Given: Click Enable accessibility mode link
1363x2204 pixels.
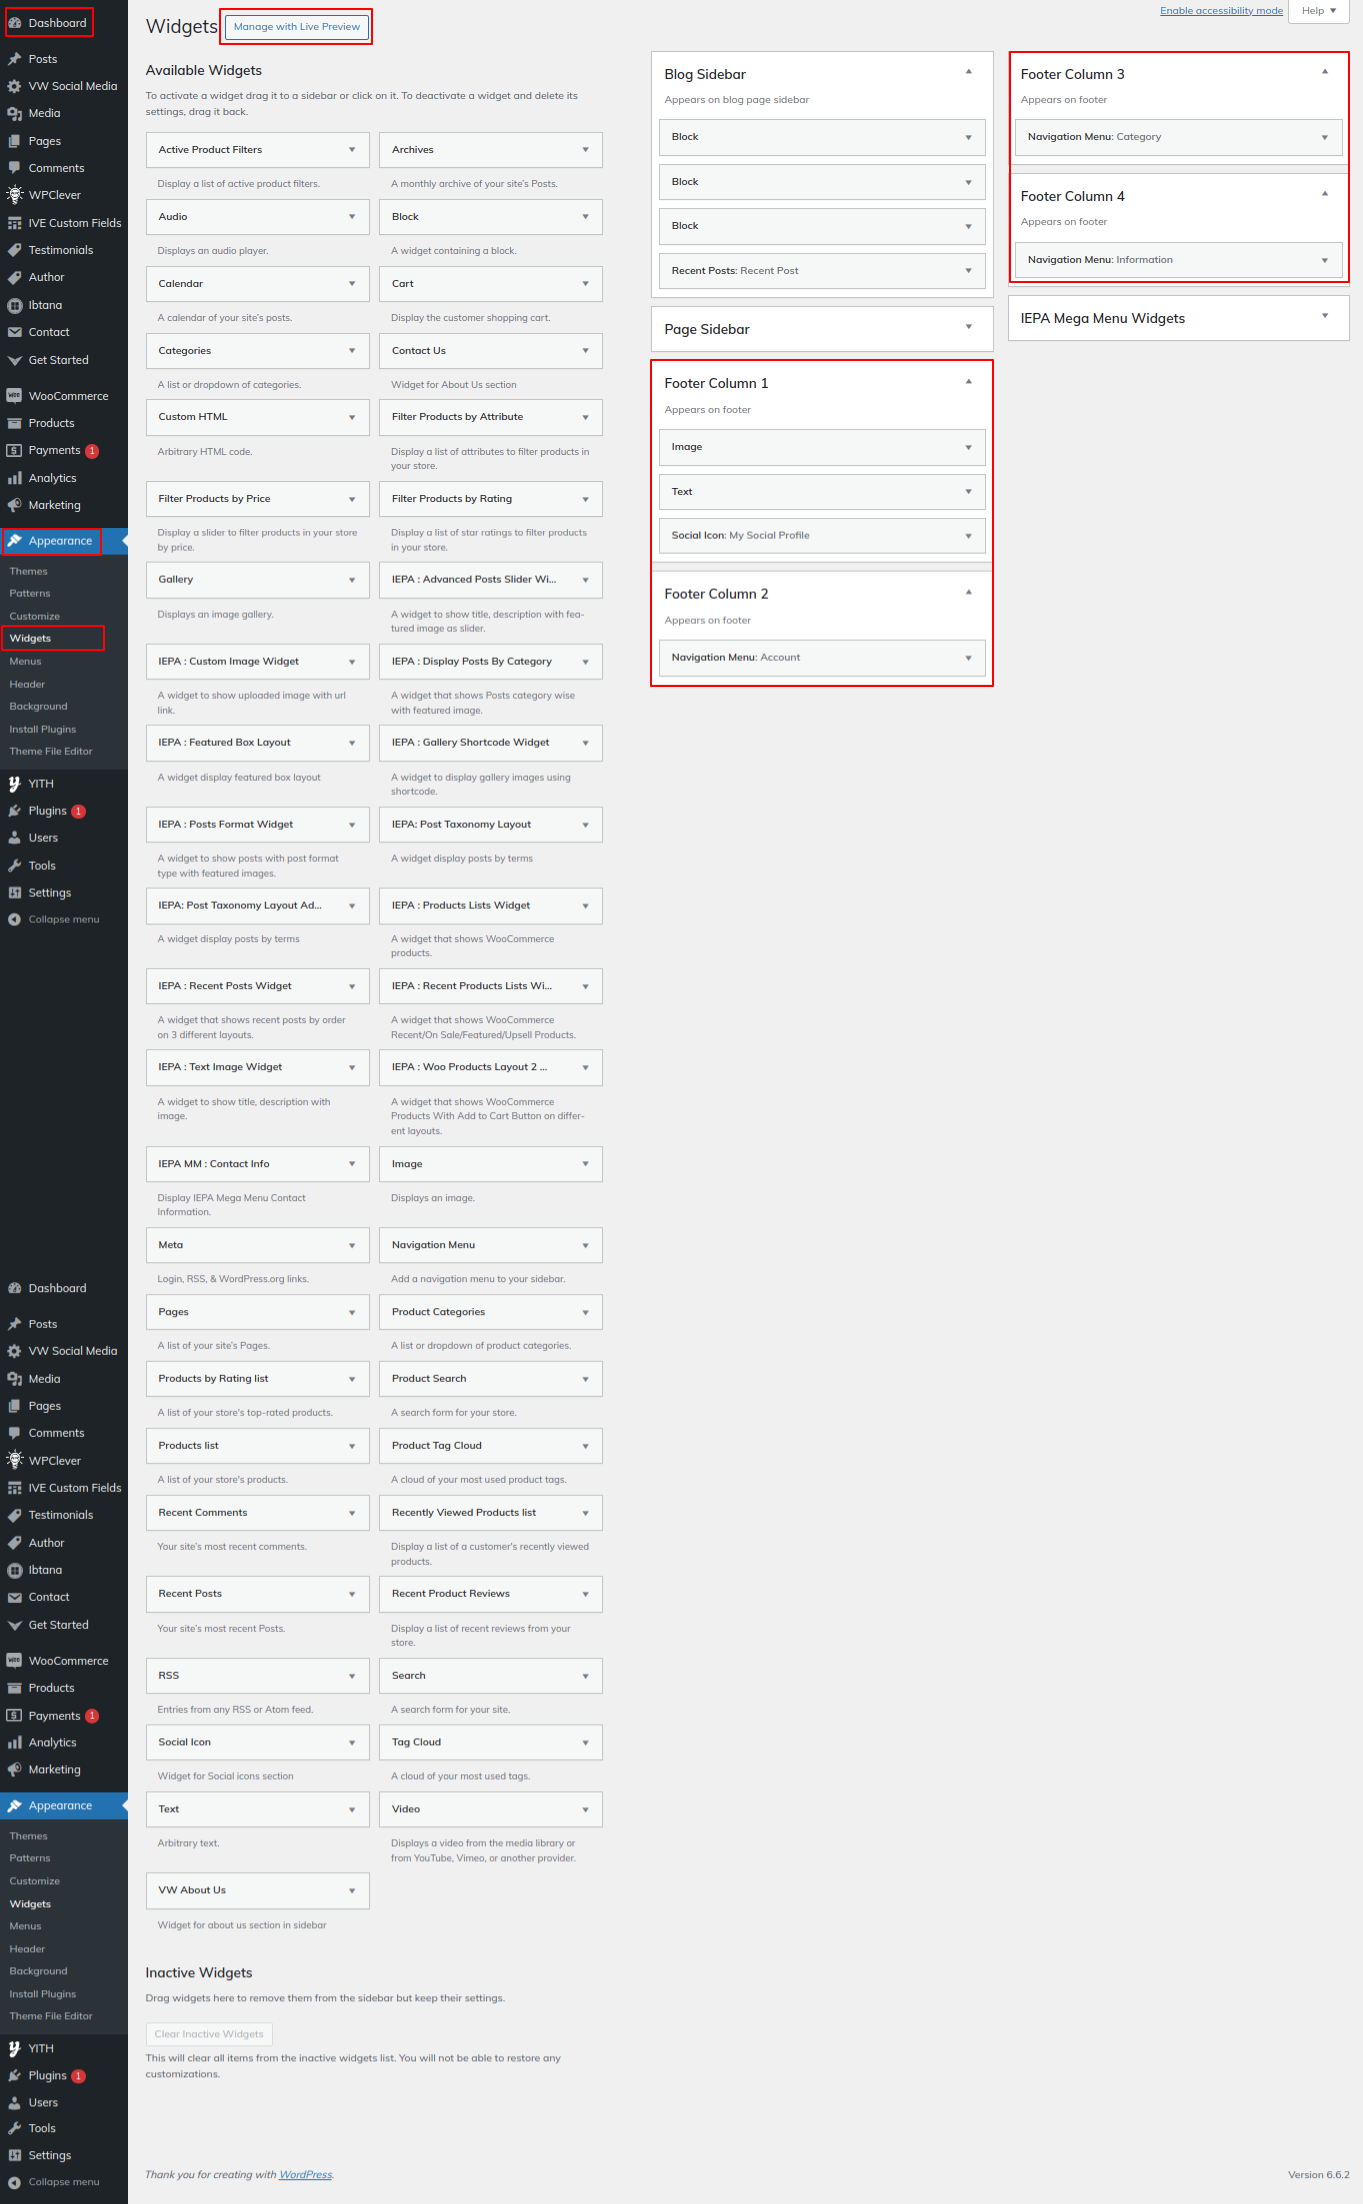Looking at the screenshot, I should point(1221,11).
